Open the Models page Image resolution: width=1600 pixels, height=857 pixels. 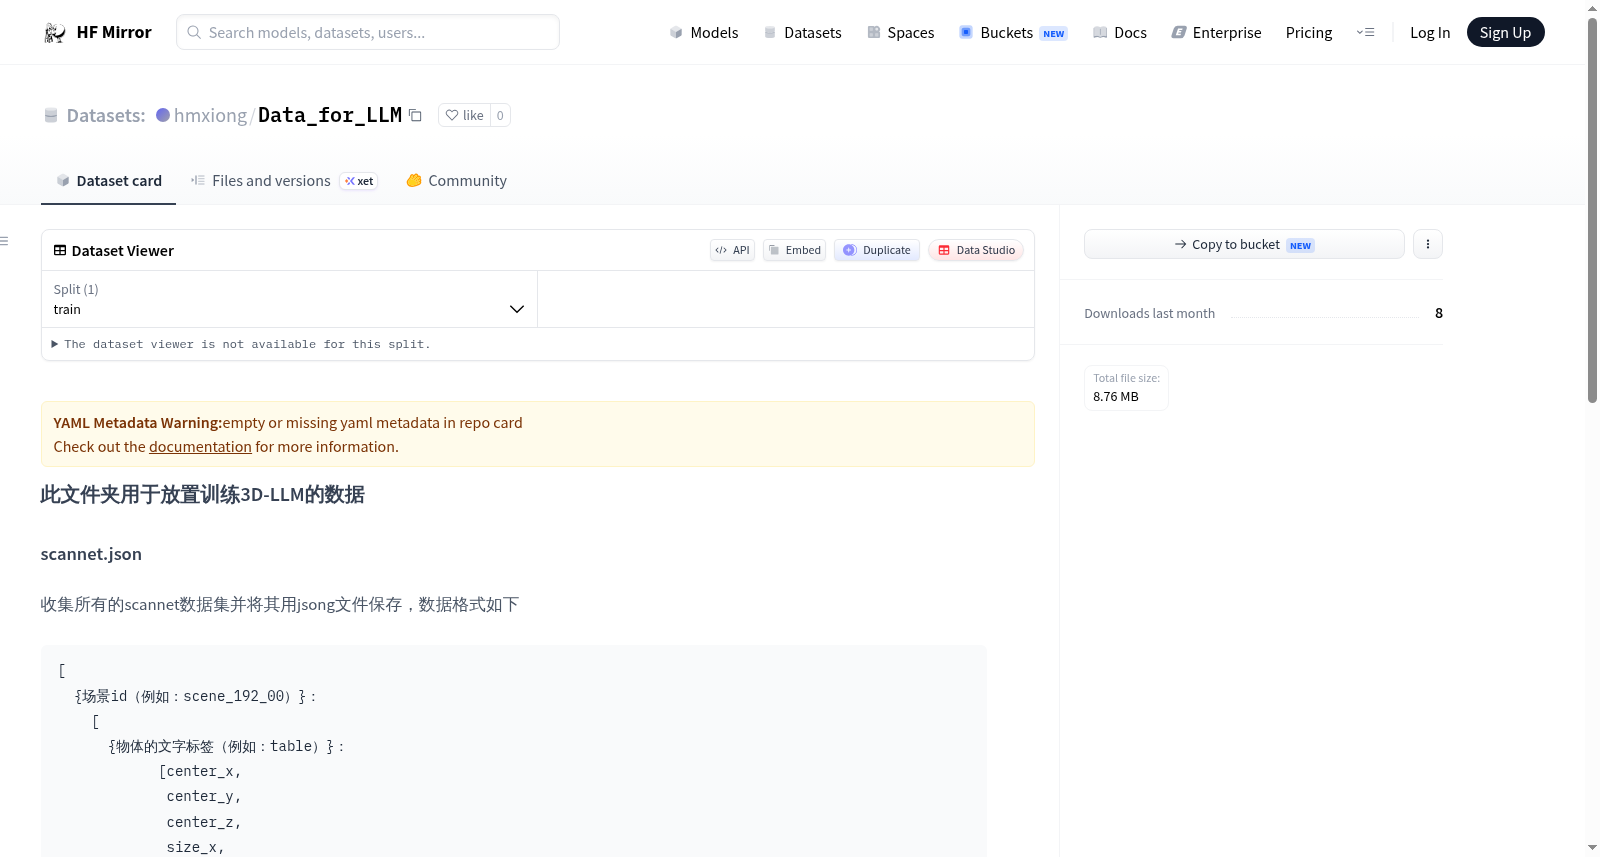pyautogui.click(x=705, y=33)
